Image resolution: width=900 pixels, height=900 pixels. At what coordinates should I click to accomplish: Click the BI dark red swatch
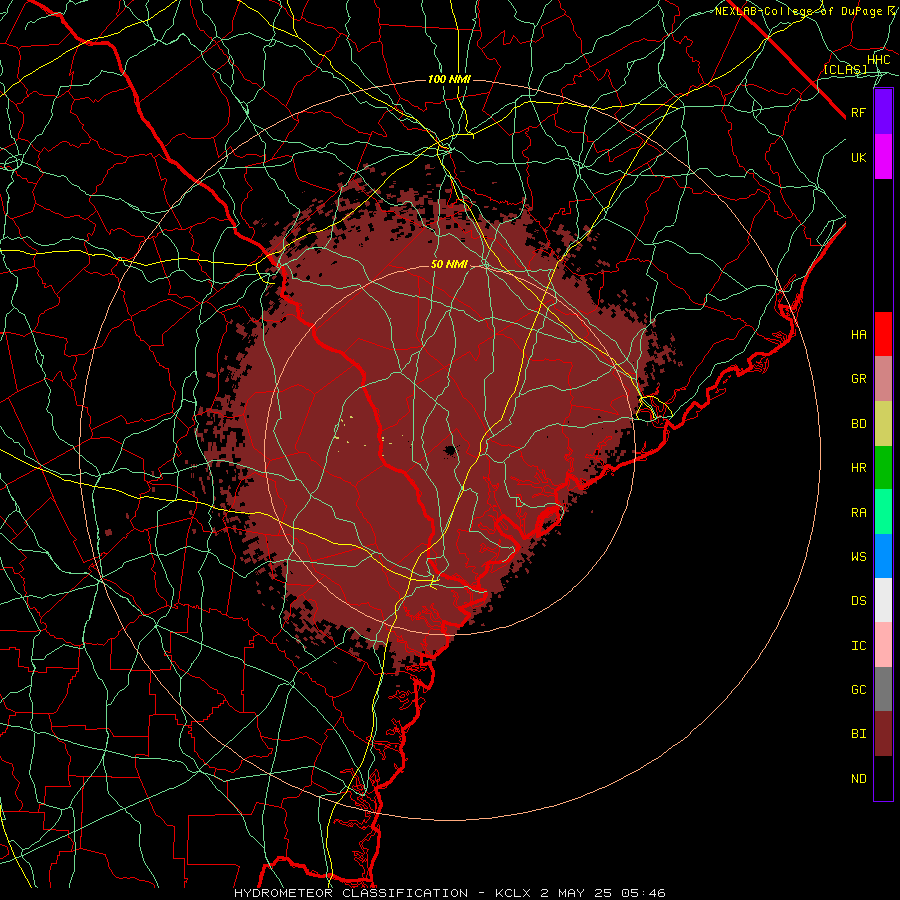[883, 734]
